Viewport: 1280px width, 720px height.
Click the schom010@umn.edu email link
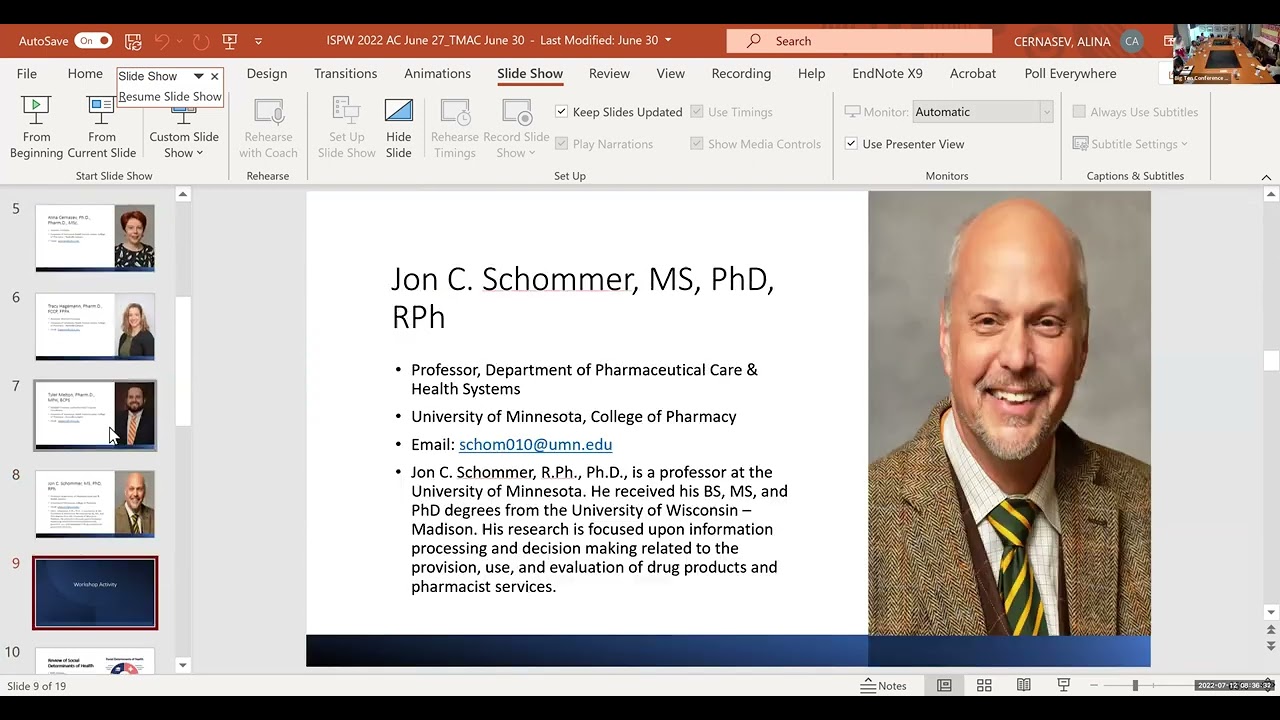tap(535, 445)
